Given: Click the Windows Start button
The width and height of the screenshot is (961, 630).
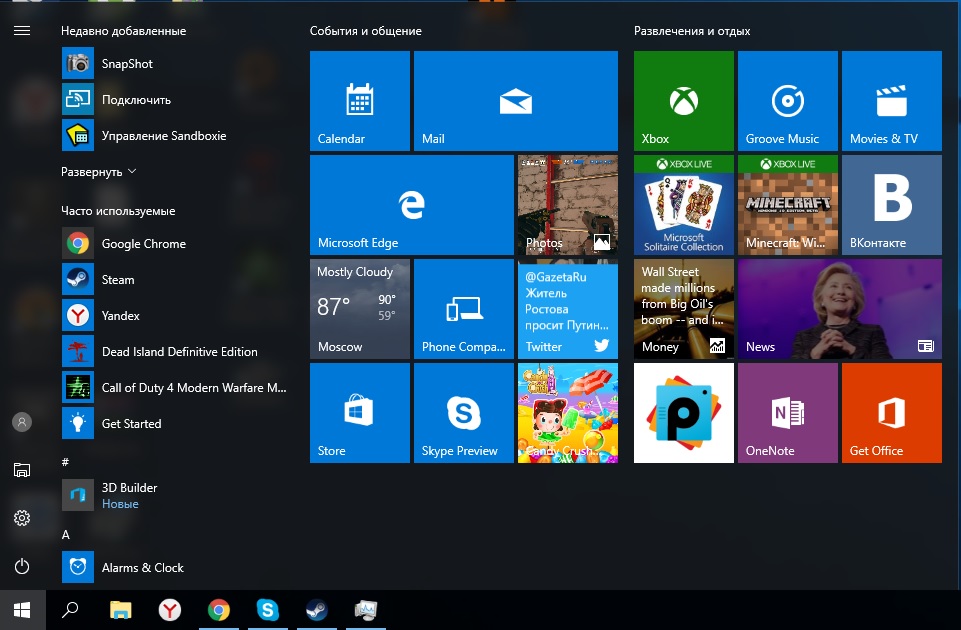Looking at the screenshot, I should click(23, 610).
